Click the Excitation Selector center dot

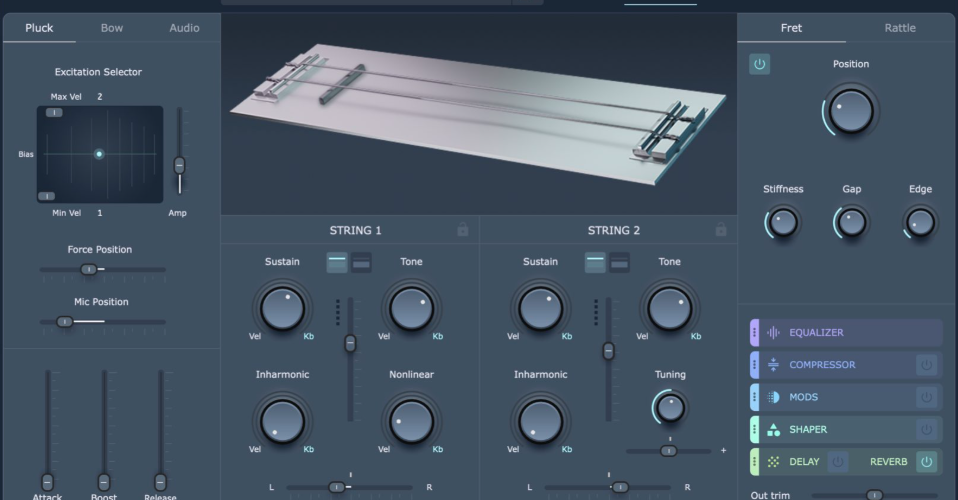coord(99,154)
